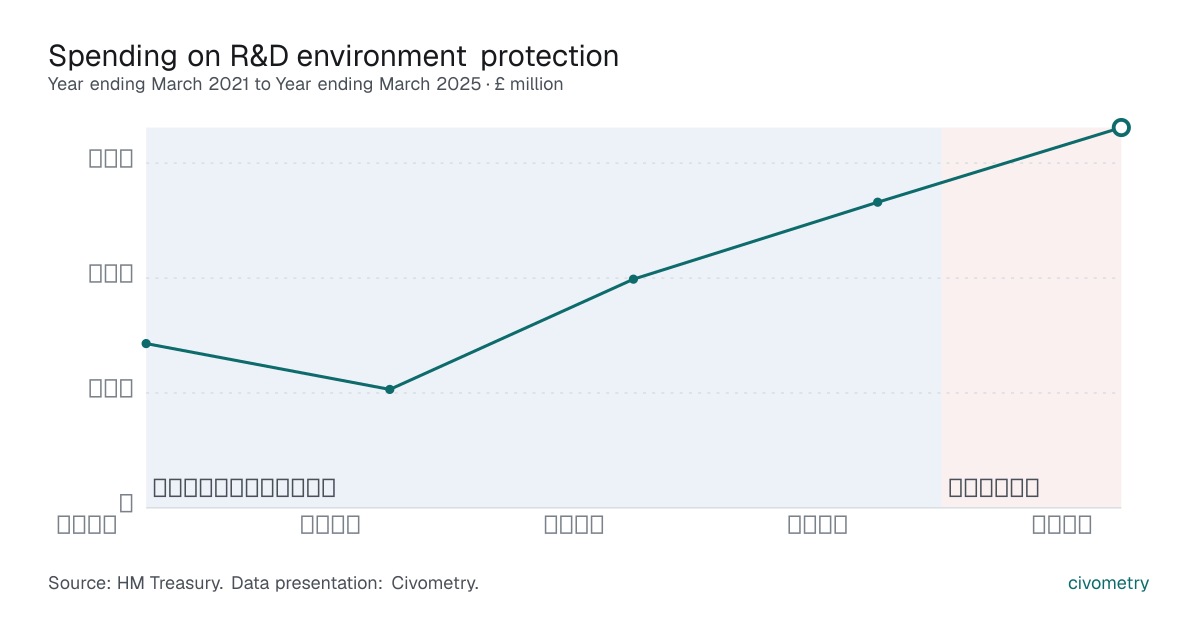Click the 'Source: HM Treasury' text

135,583
